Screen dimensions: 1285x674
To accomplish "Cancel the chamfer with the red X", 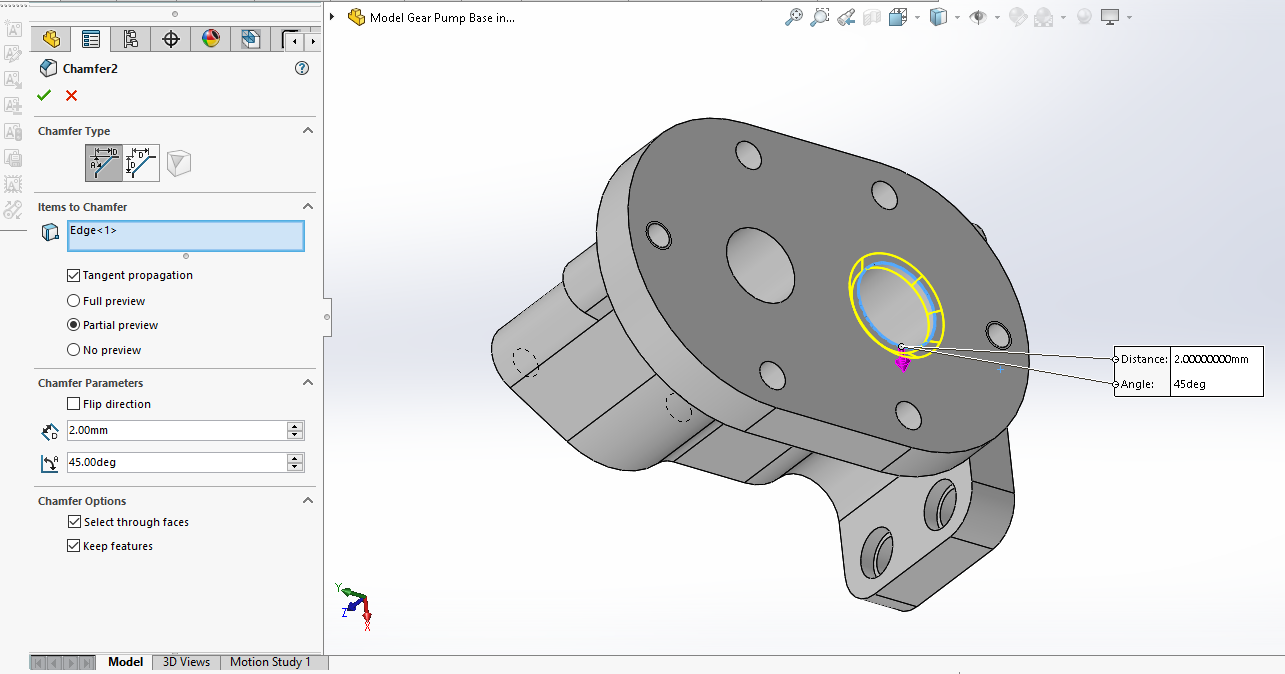I will tap(71, 95).
